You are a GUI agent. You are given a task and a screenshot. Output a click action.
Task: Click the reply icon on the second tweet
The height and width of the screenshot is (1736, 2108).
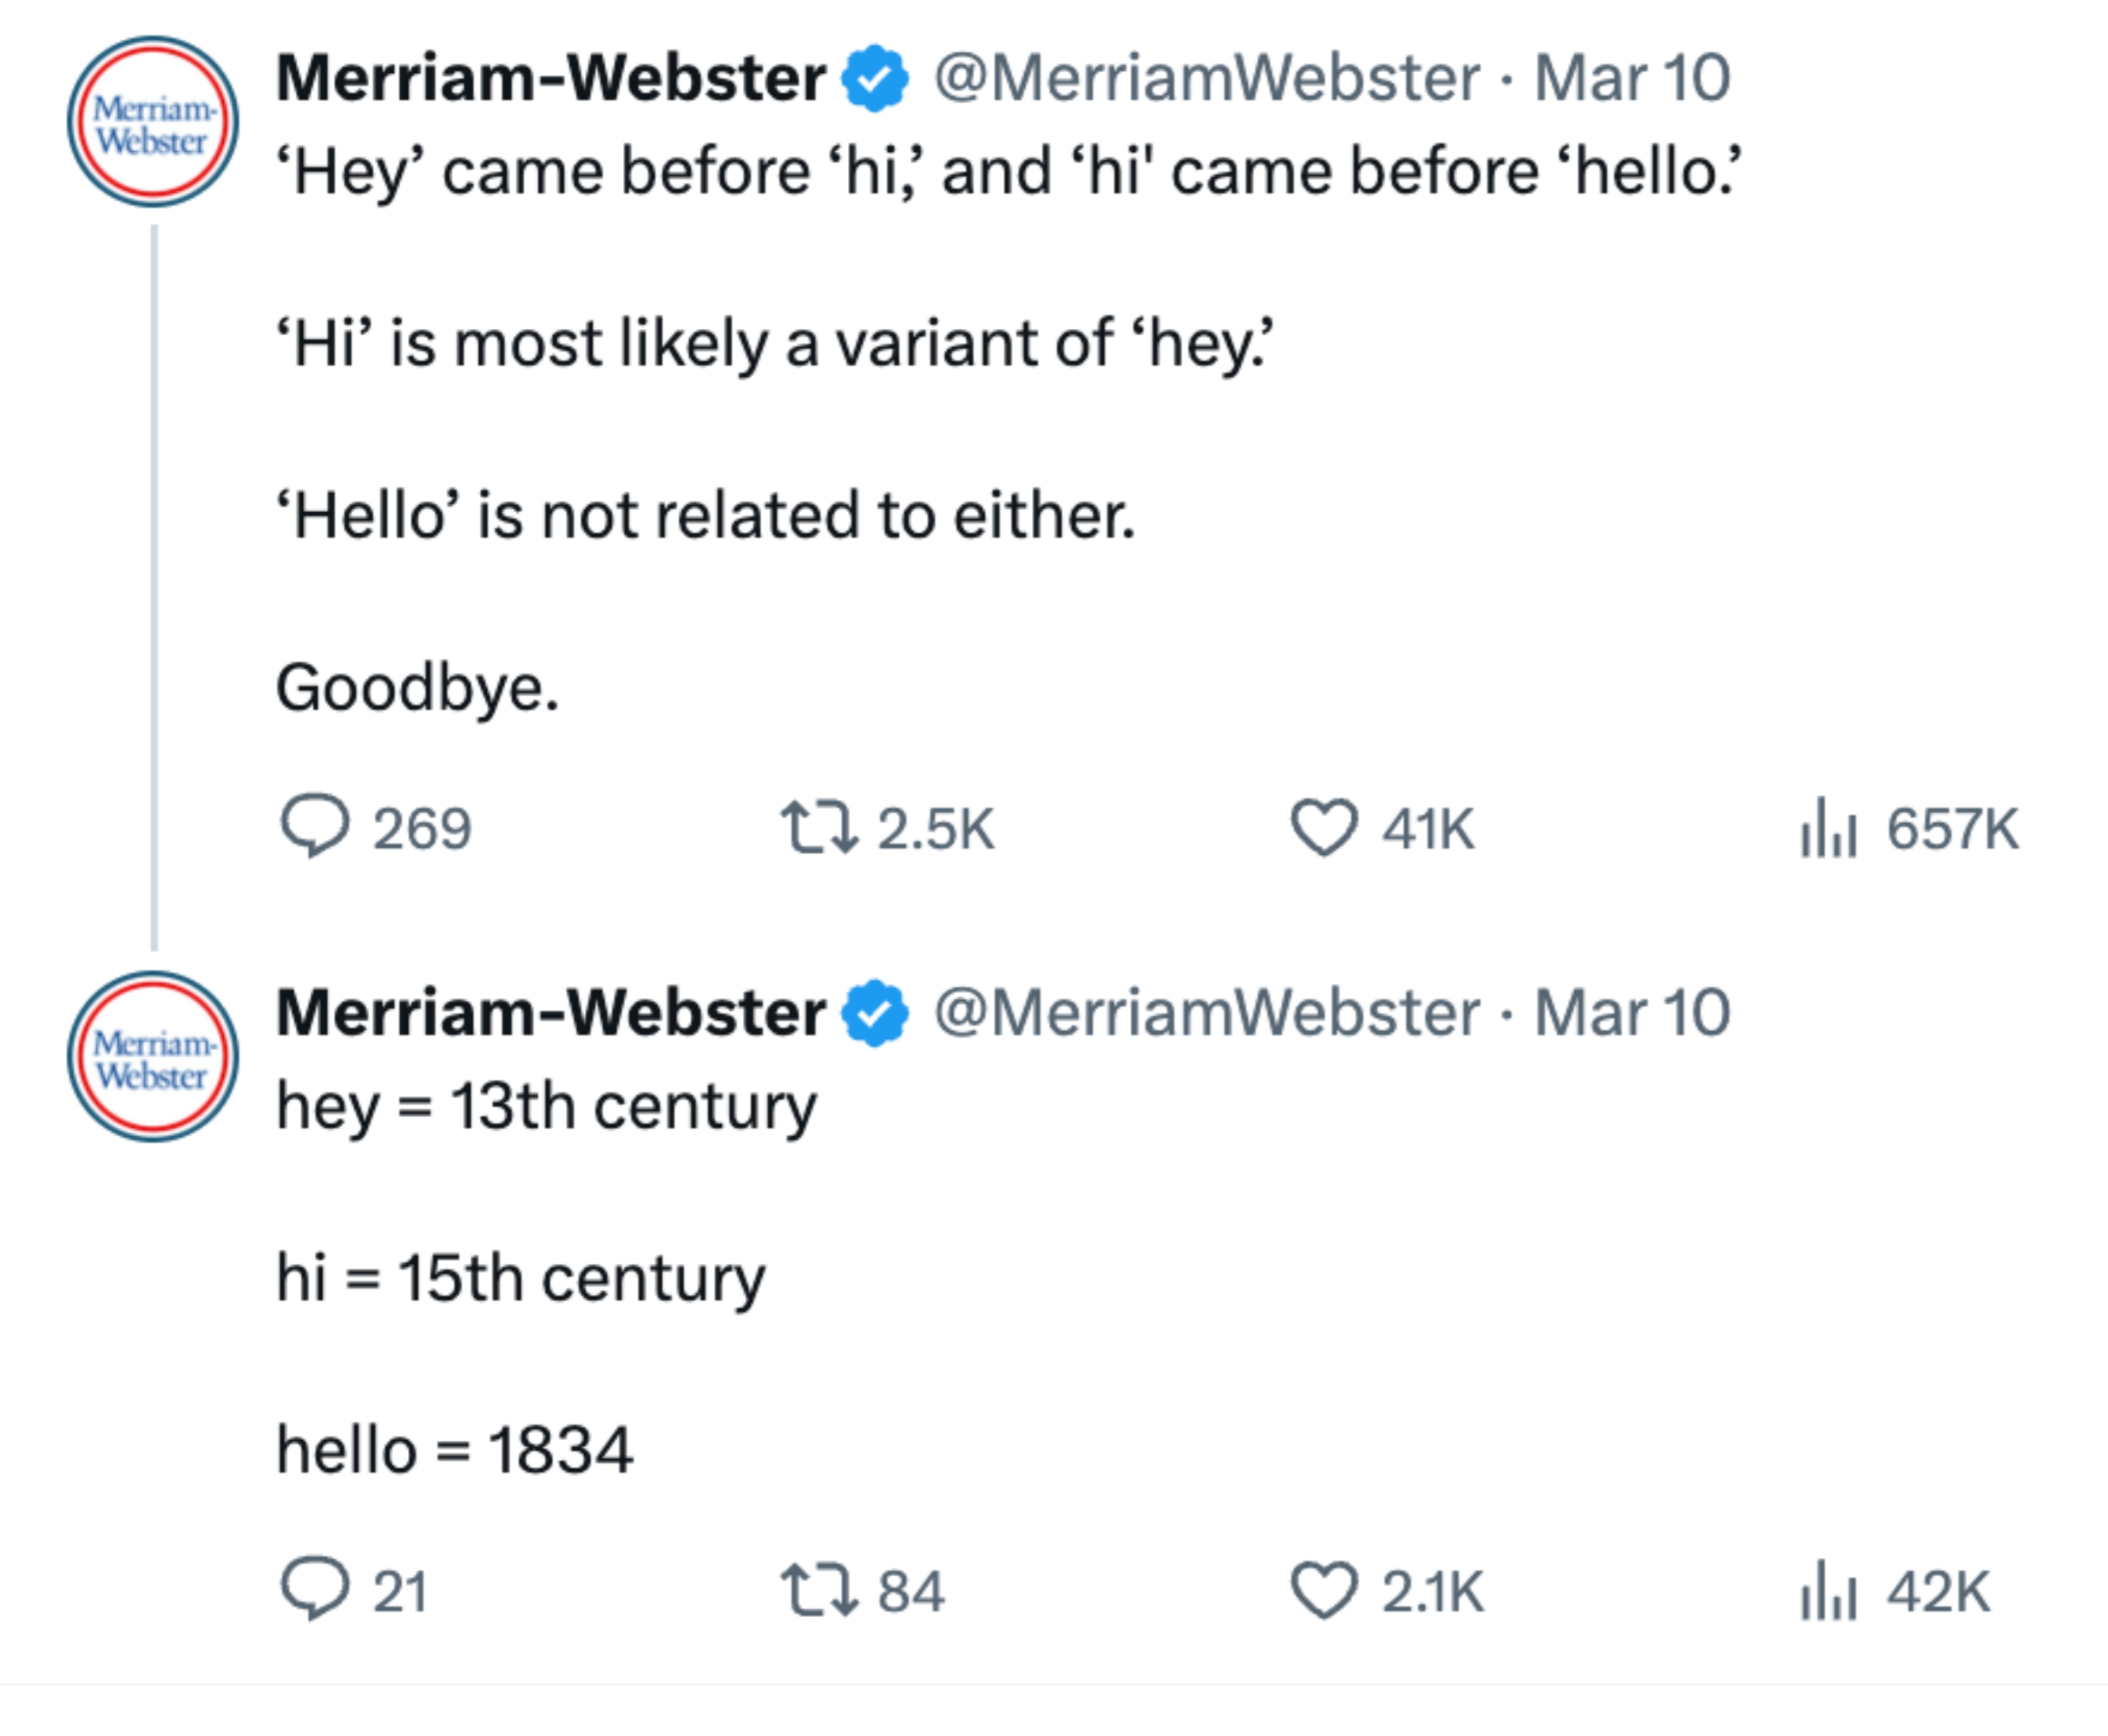click(x=315, y=1589)
